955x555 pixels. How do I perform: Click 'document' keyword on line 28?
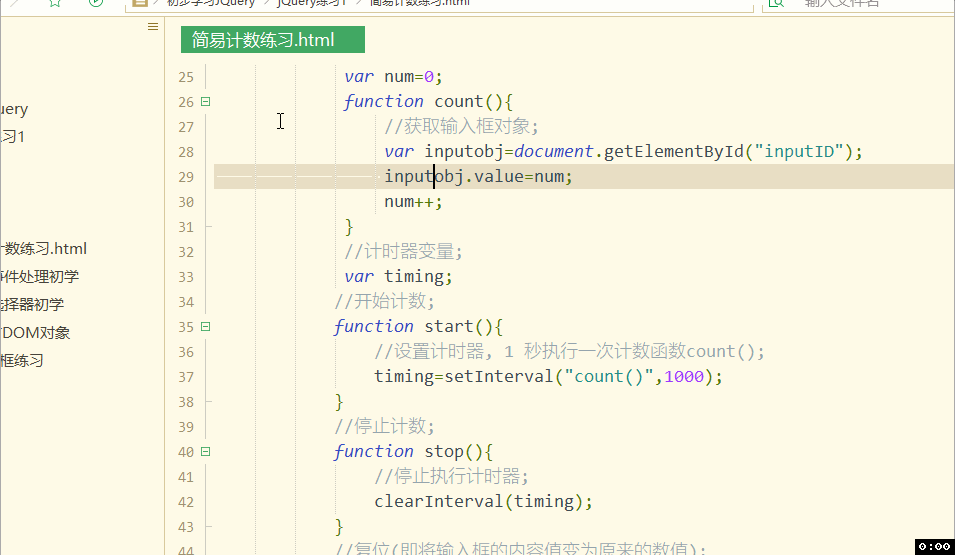click(x=554, y=151)
